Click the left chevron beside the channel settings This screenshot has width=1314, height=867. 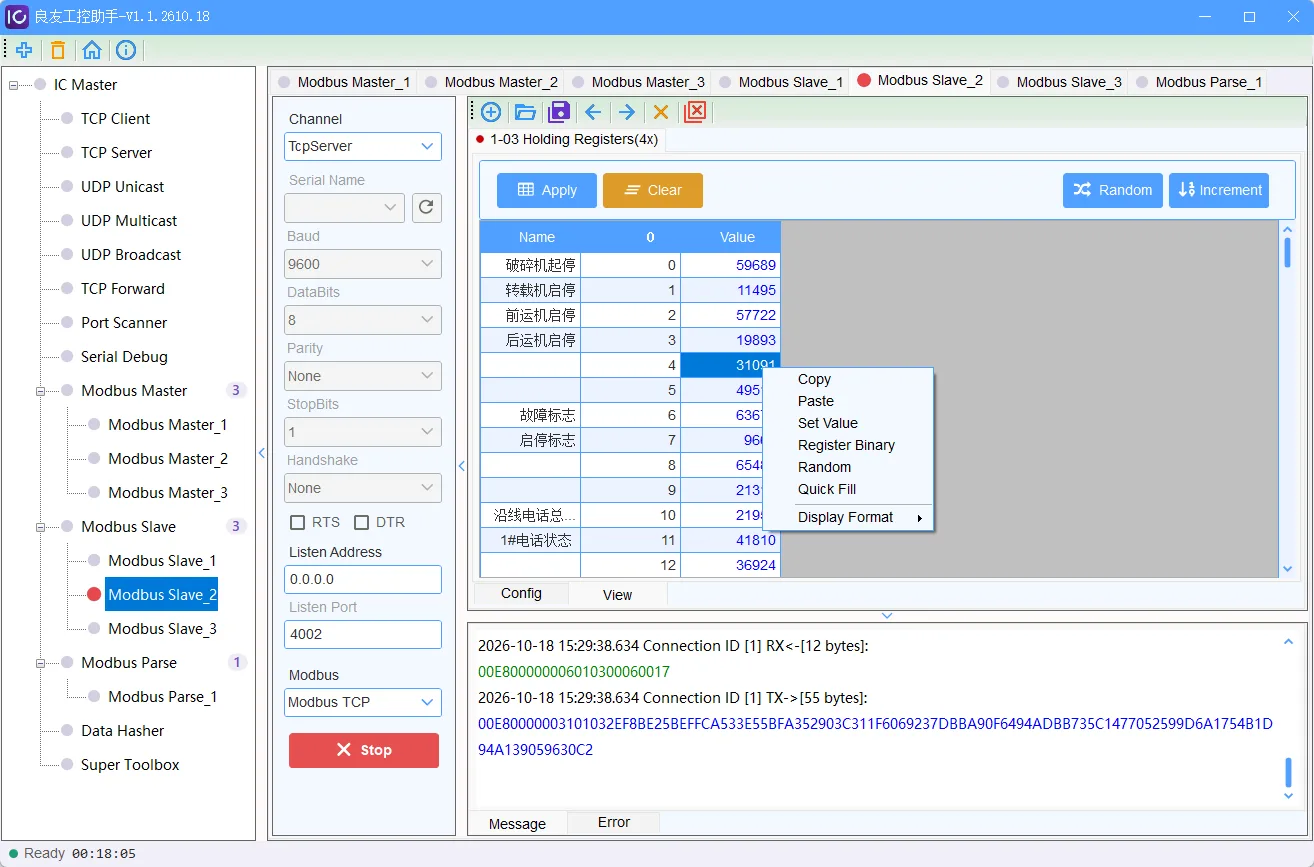pos(462,465)
